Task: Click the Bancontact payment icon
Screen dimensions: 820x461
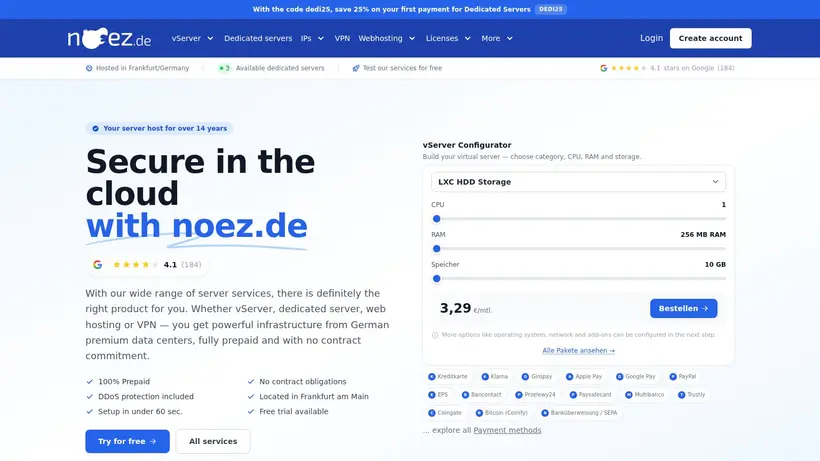Action: tap(465, 395)
